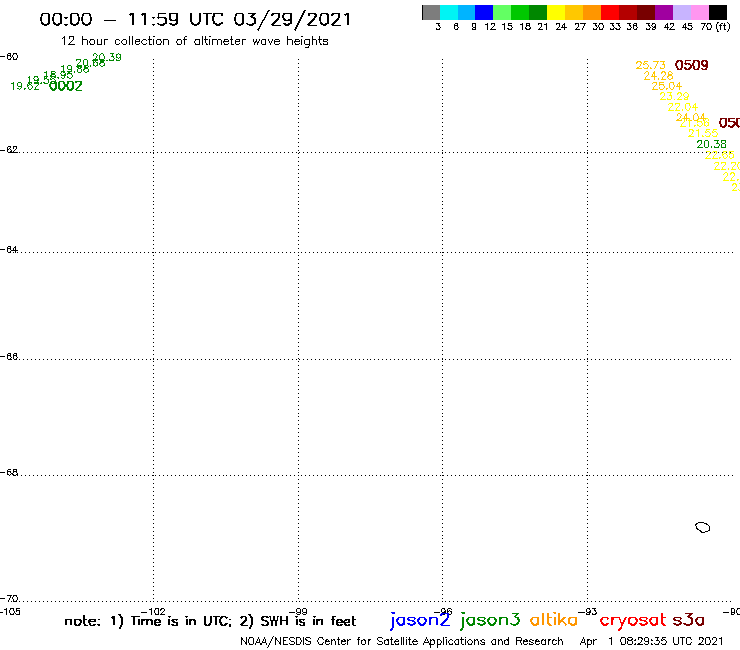
Task: Click the 25.73 wave height value
Action: pos(650,65)
